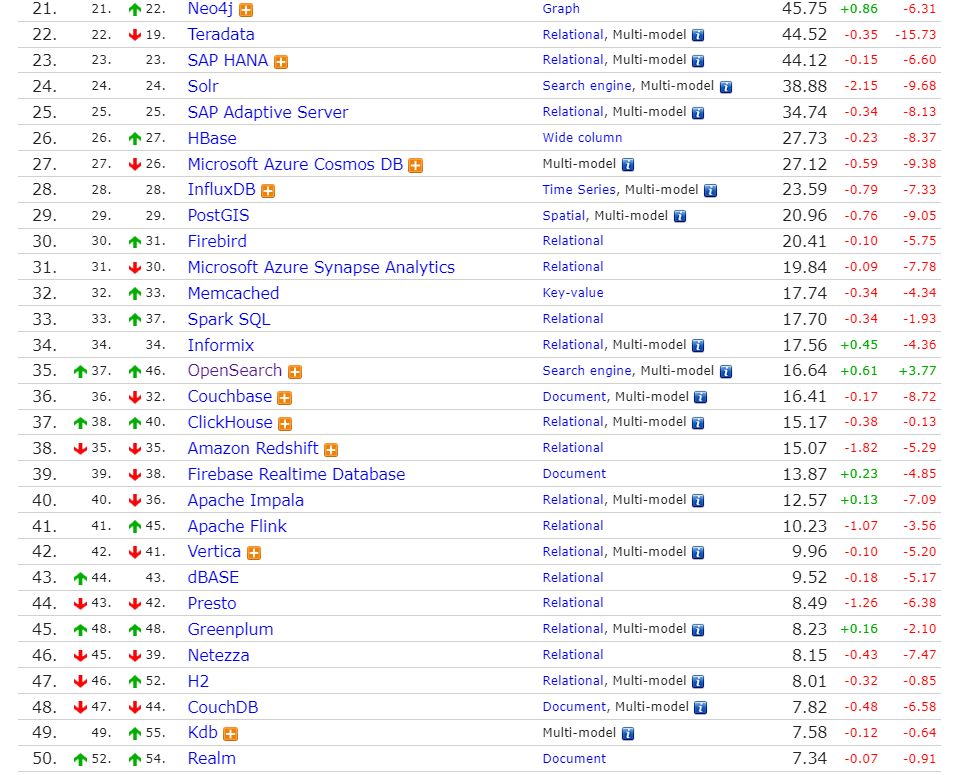
Task: Click the plus icon beside Kdb
Action: (x=231, y=734)
